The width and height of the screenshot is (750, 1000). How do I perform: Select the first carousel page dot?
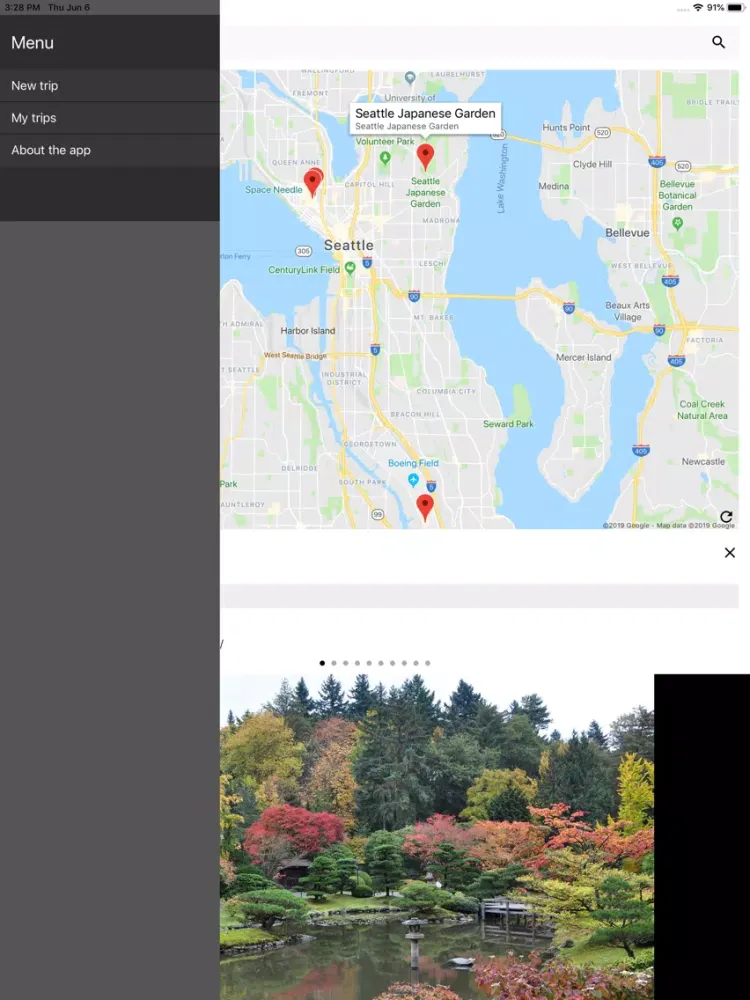click(322, 663)
